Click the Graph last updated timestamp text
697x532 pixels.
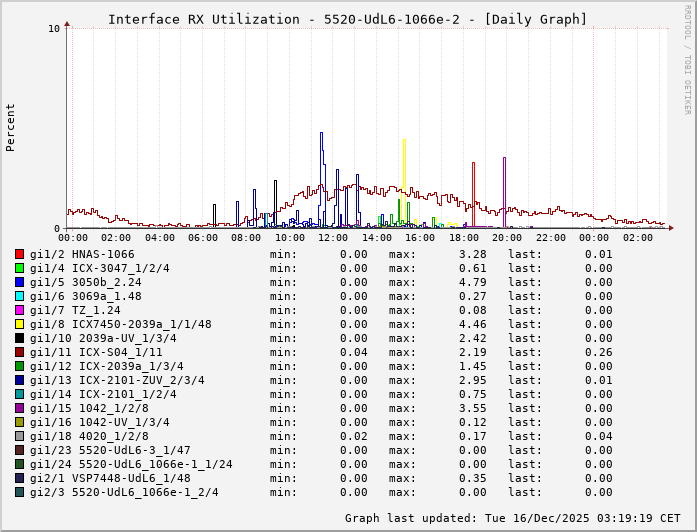point(514,518)
